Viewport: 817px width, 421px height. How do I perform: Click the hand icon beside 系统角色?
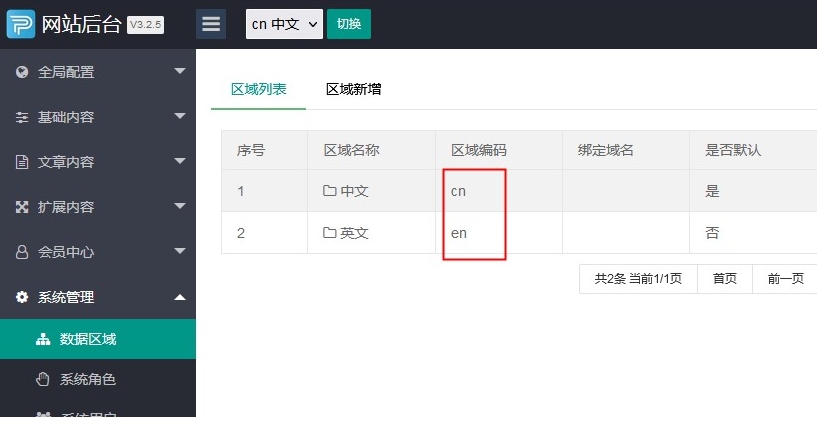[42, 379]
